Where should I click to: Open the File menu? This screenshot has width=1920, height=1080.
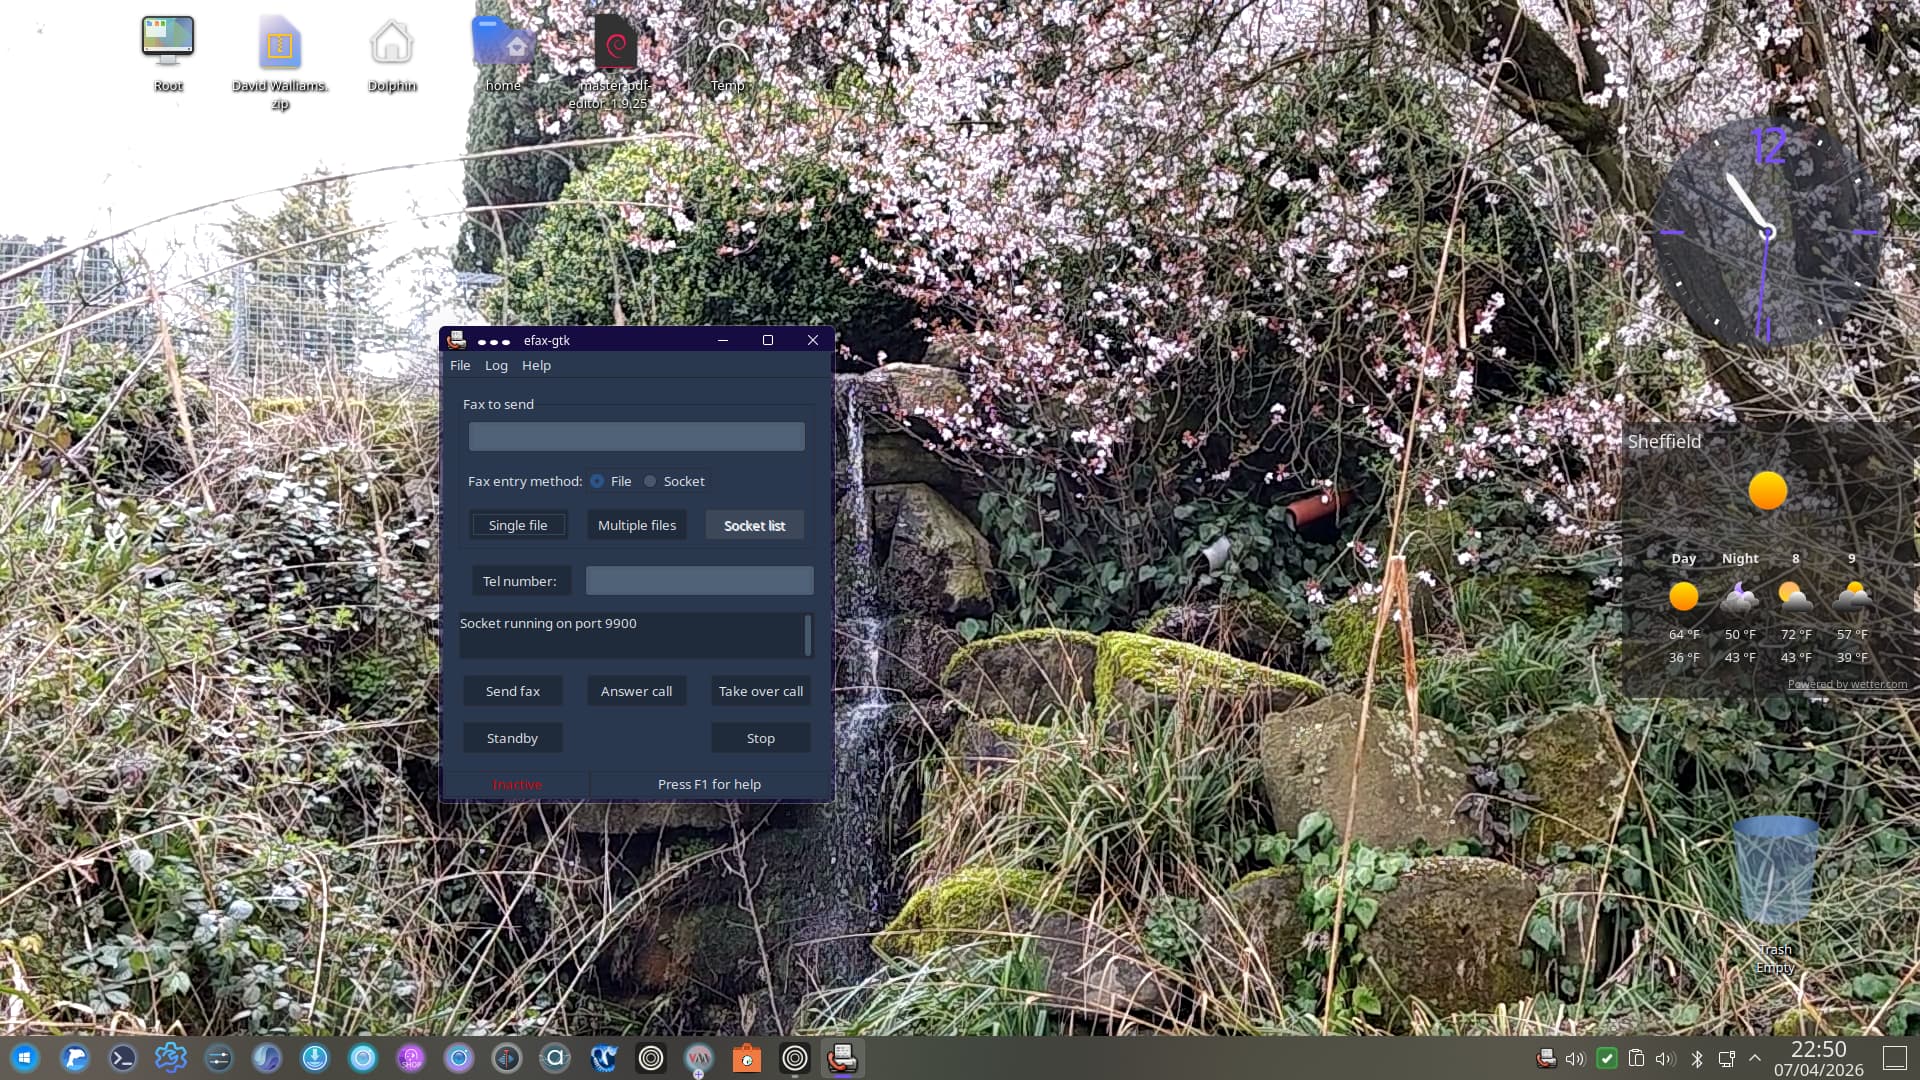click(x=460, y=365)
